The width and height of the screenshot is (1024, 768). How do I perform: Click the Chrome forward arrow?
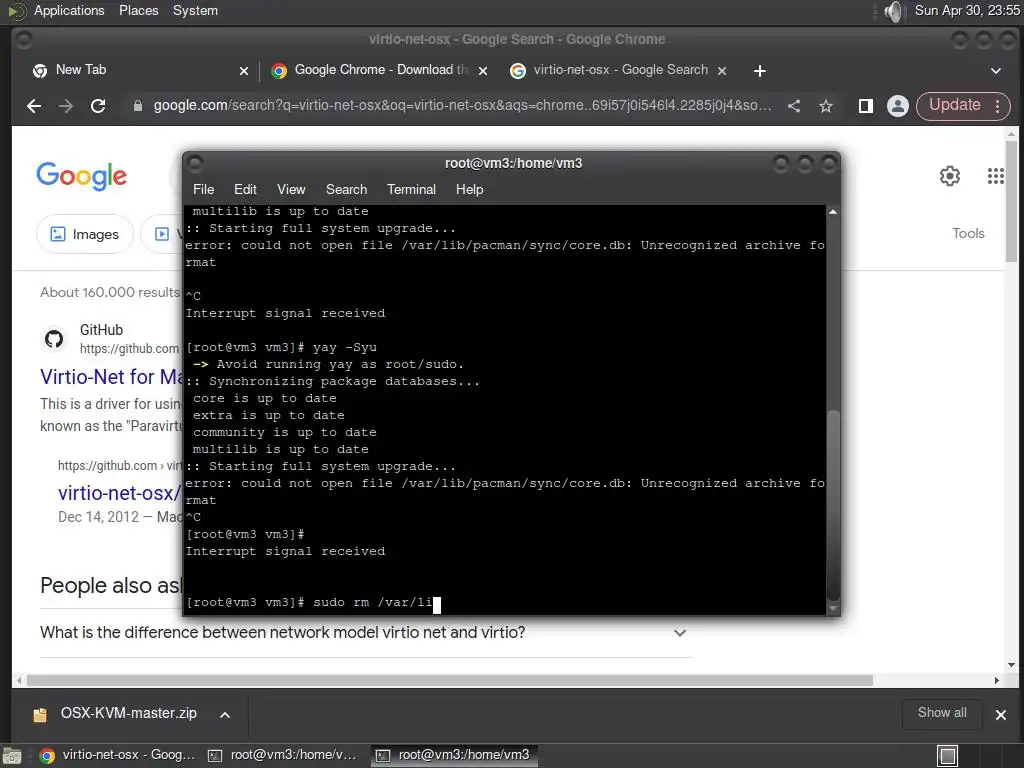point(65,106)
